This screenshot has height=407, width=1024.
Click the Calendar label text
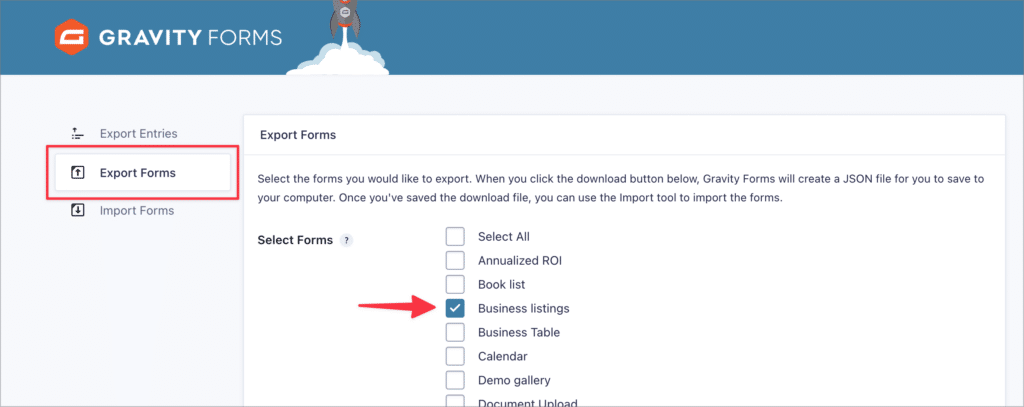tap(503, 356)
